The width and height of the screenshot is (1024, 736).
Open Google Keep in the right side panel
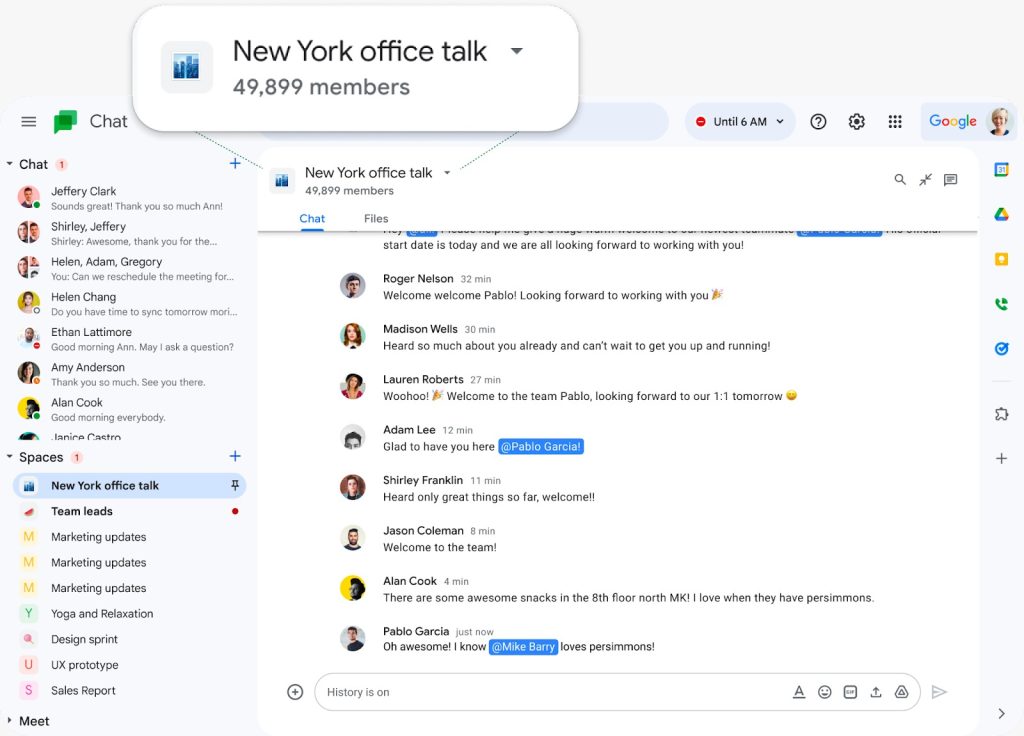(x=1001, y=258)
